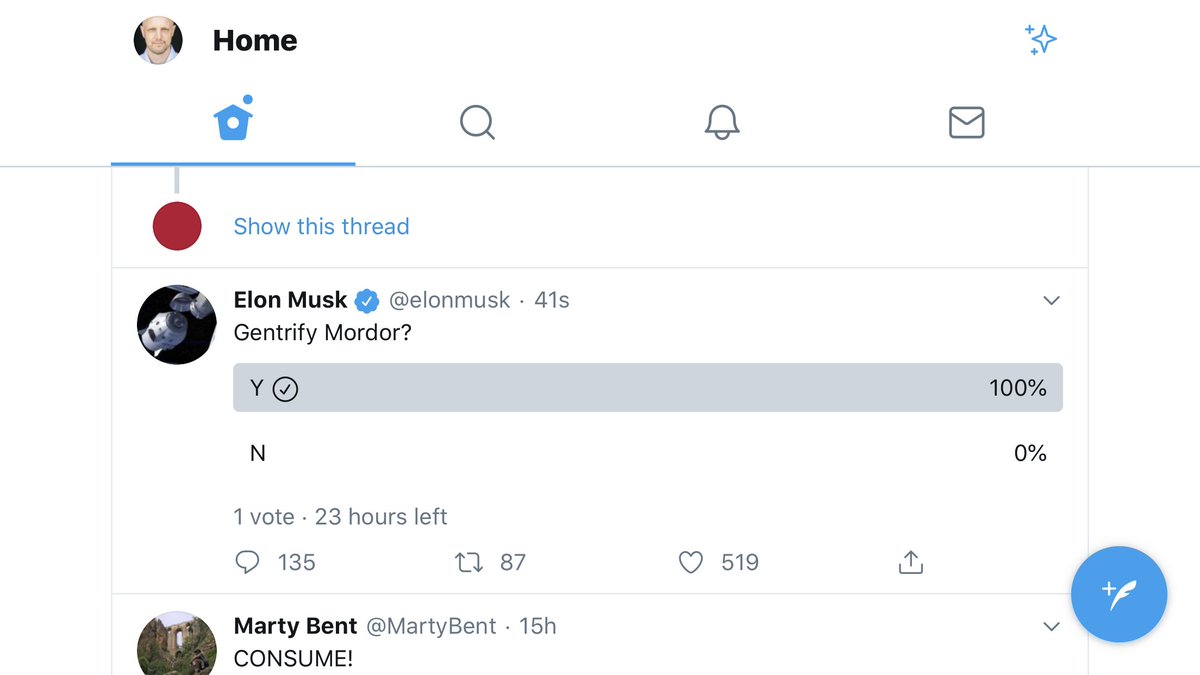
Task: Reply to Elon Musk's tweet
Action: coord(247,563)
